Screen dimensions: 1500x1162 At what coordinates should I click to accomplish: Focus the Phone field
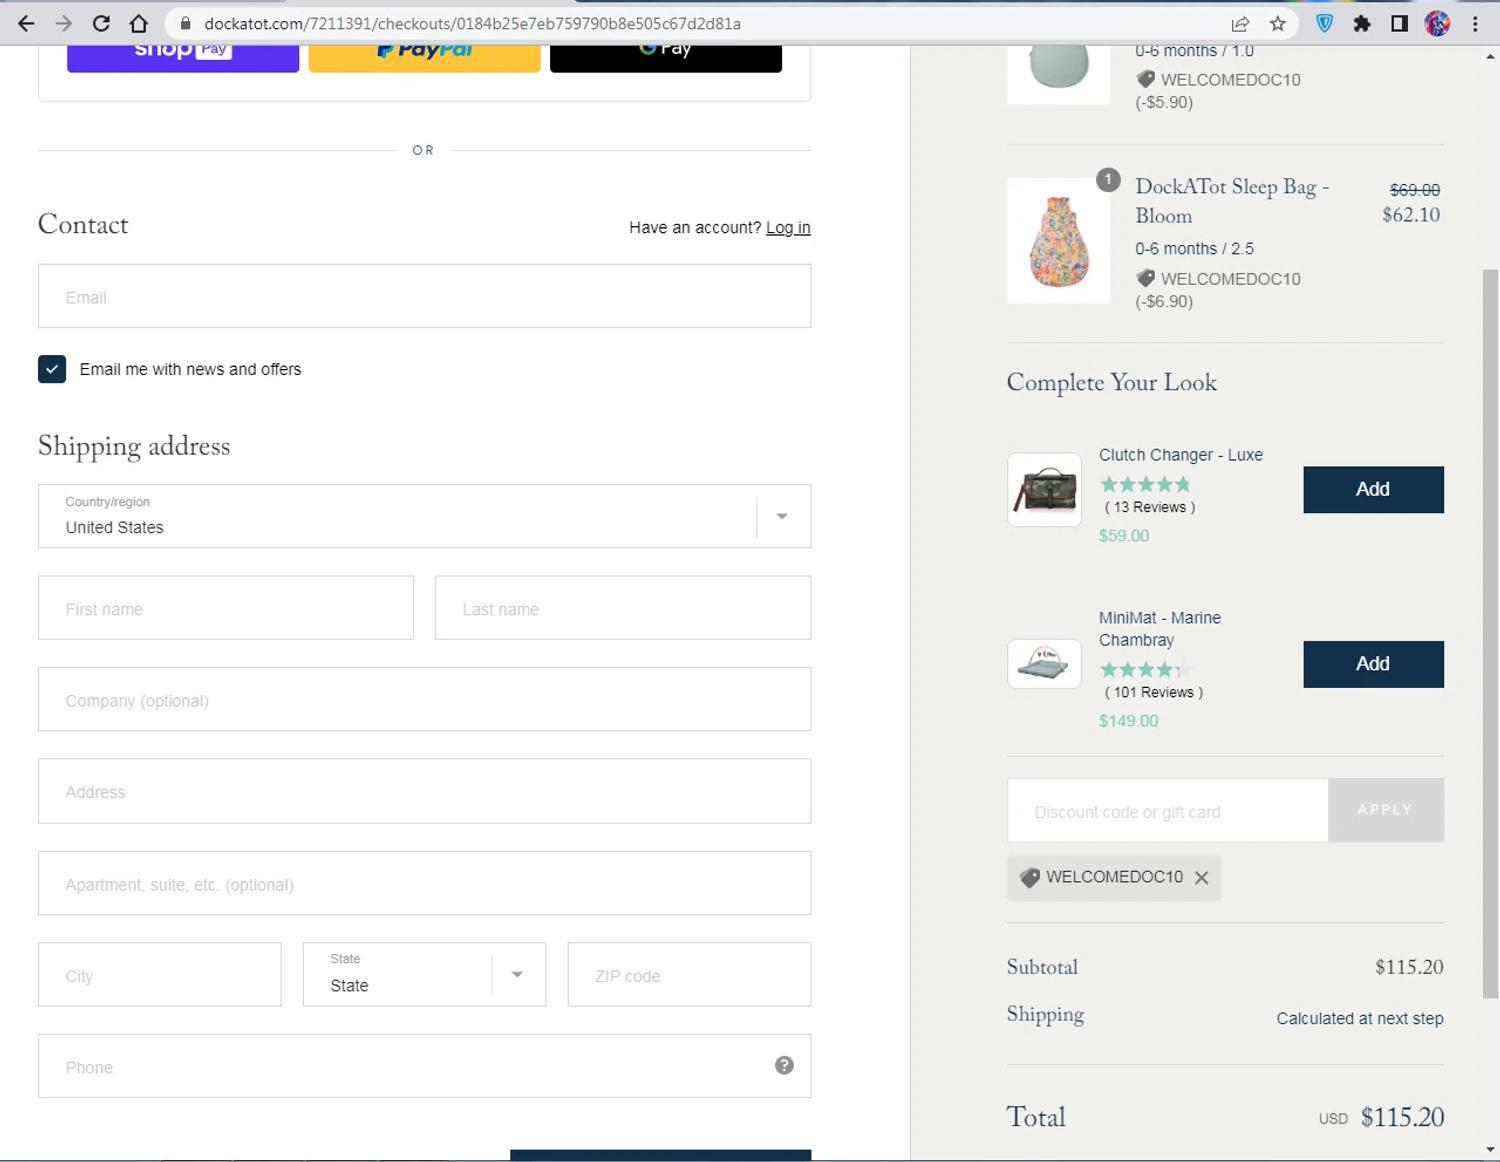tap(424, 1066)
